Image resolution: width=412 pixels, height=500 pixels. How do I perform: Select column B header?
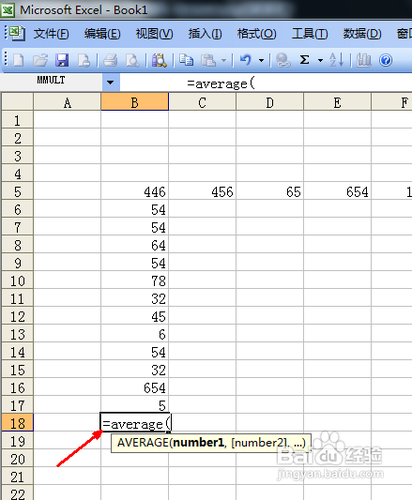(x=135, y=102)
